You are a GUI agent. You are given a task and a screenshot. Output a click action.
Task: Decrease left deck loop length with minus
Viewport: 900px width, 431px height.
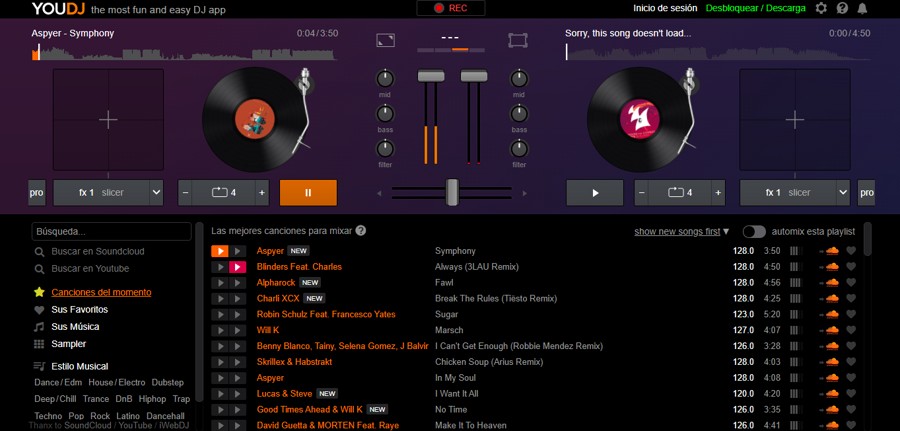point(185,193)
